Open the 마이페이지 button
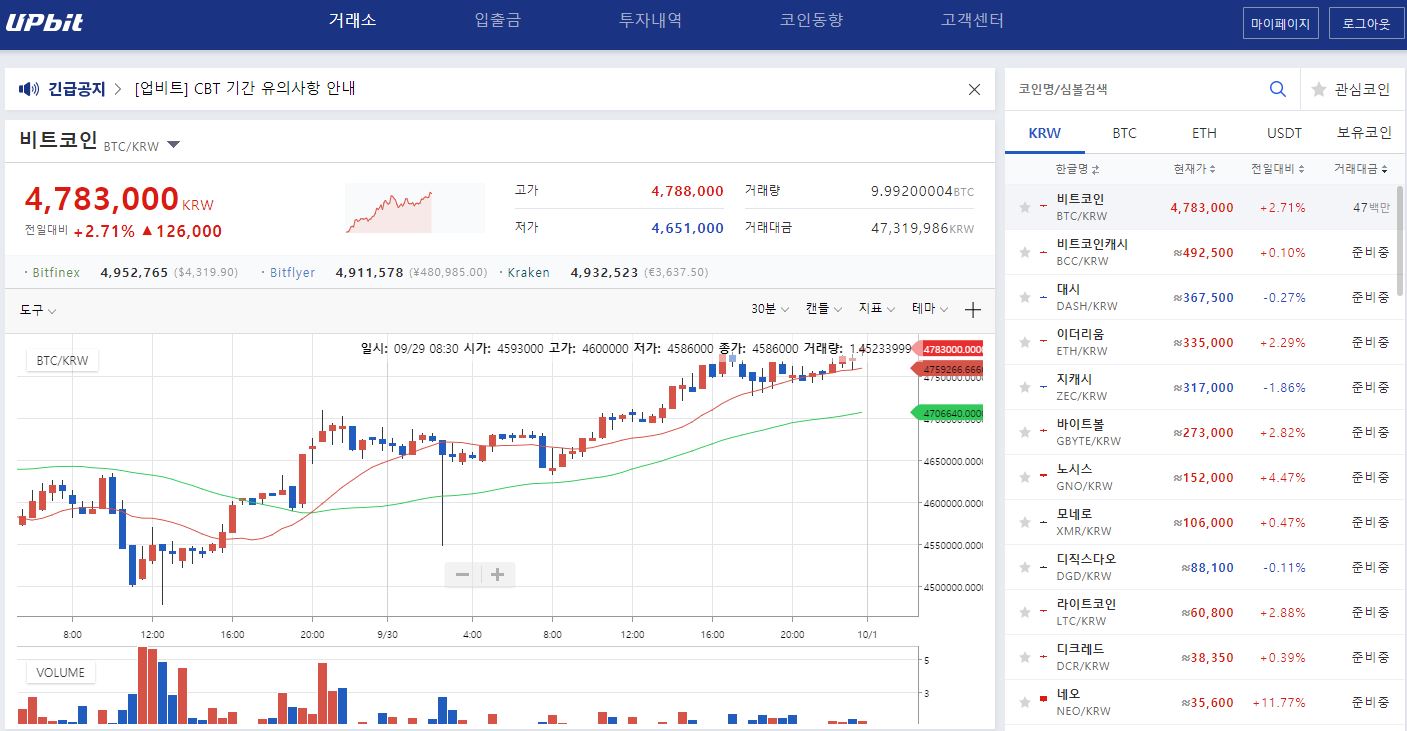The width and height of the screenshot is (1407, 731). [x=1280, y=23]
